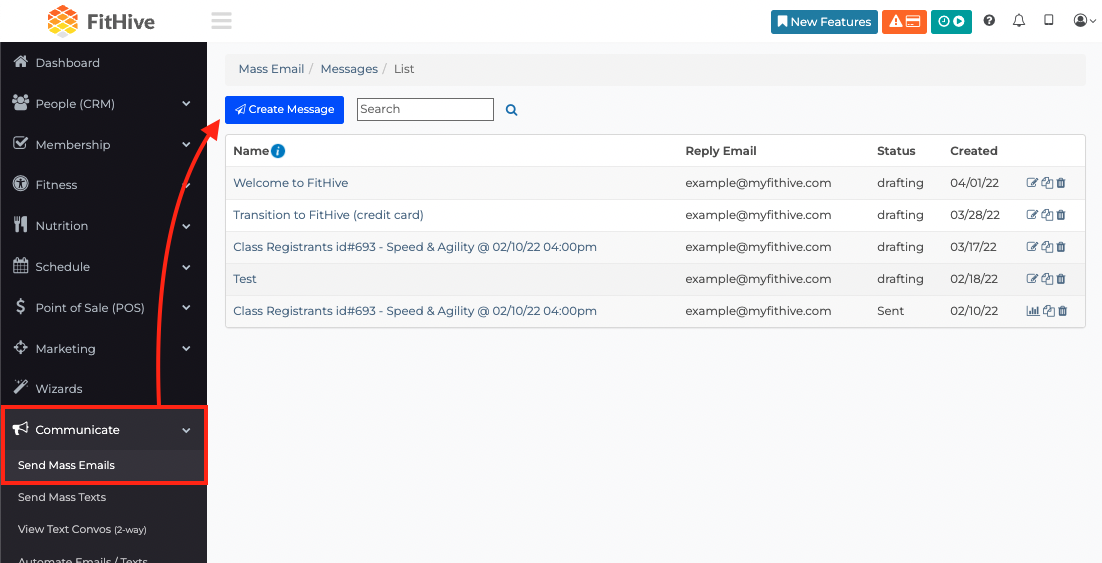This screenshot has width=1102, height=563.
Task: Copy the Sent 02/10/22 message
Action: click(1049, 311)
